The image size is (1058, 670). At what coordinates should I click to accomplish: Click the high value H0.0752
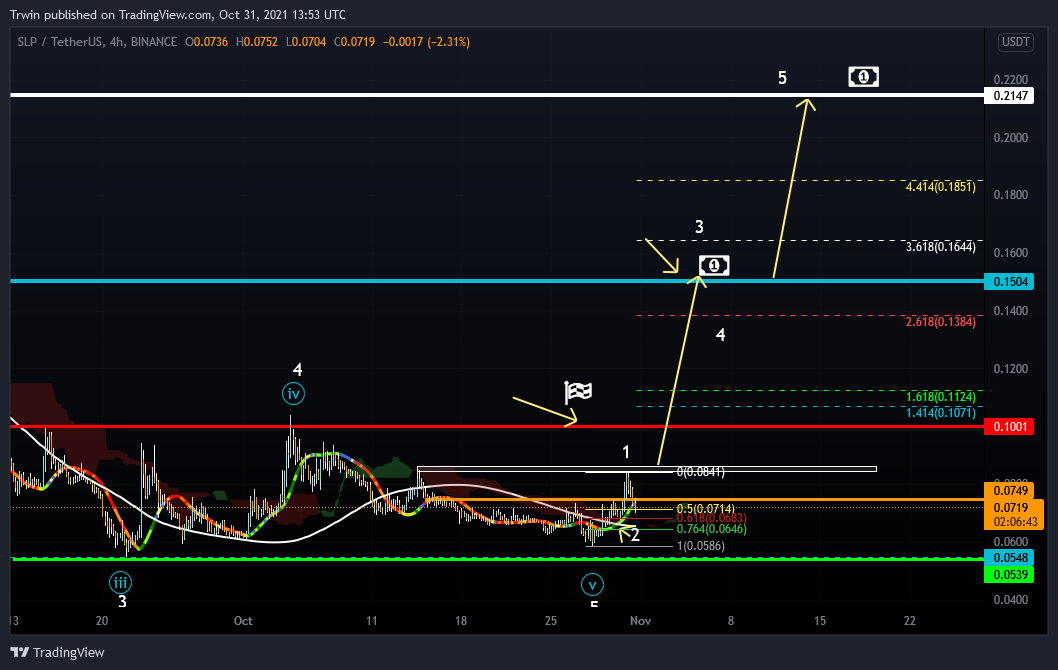[x=256, y=42]
